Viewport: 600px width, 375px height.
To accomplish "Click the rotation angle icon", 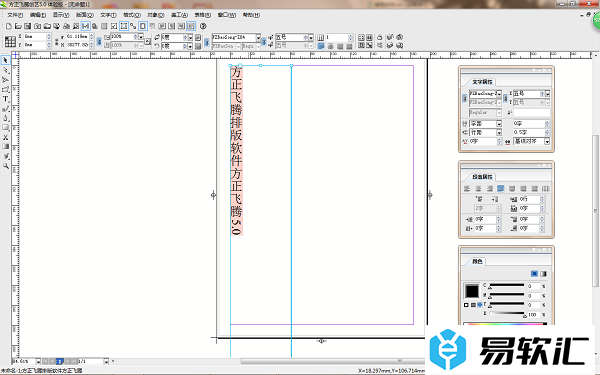I will [157, 37].
